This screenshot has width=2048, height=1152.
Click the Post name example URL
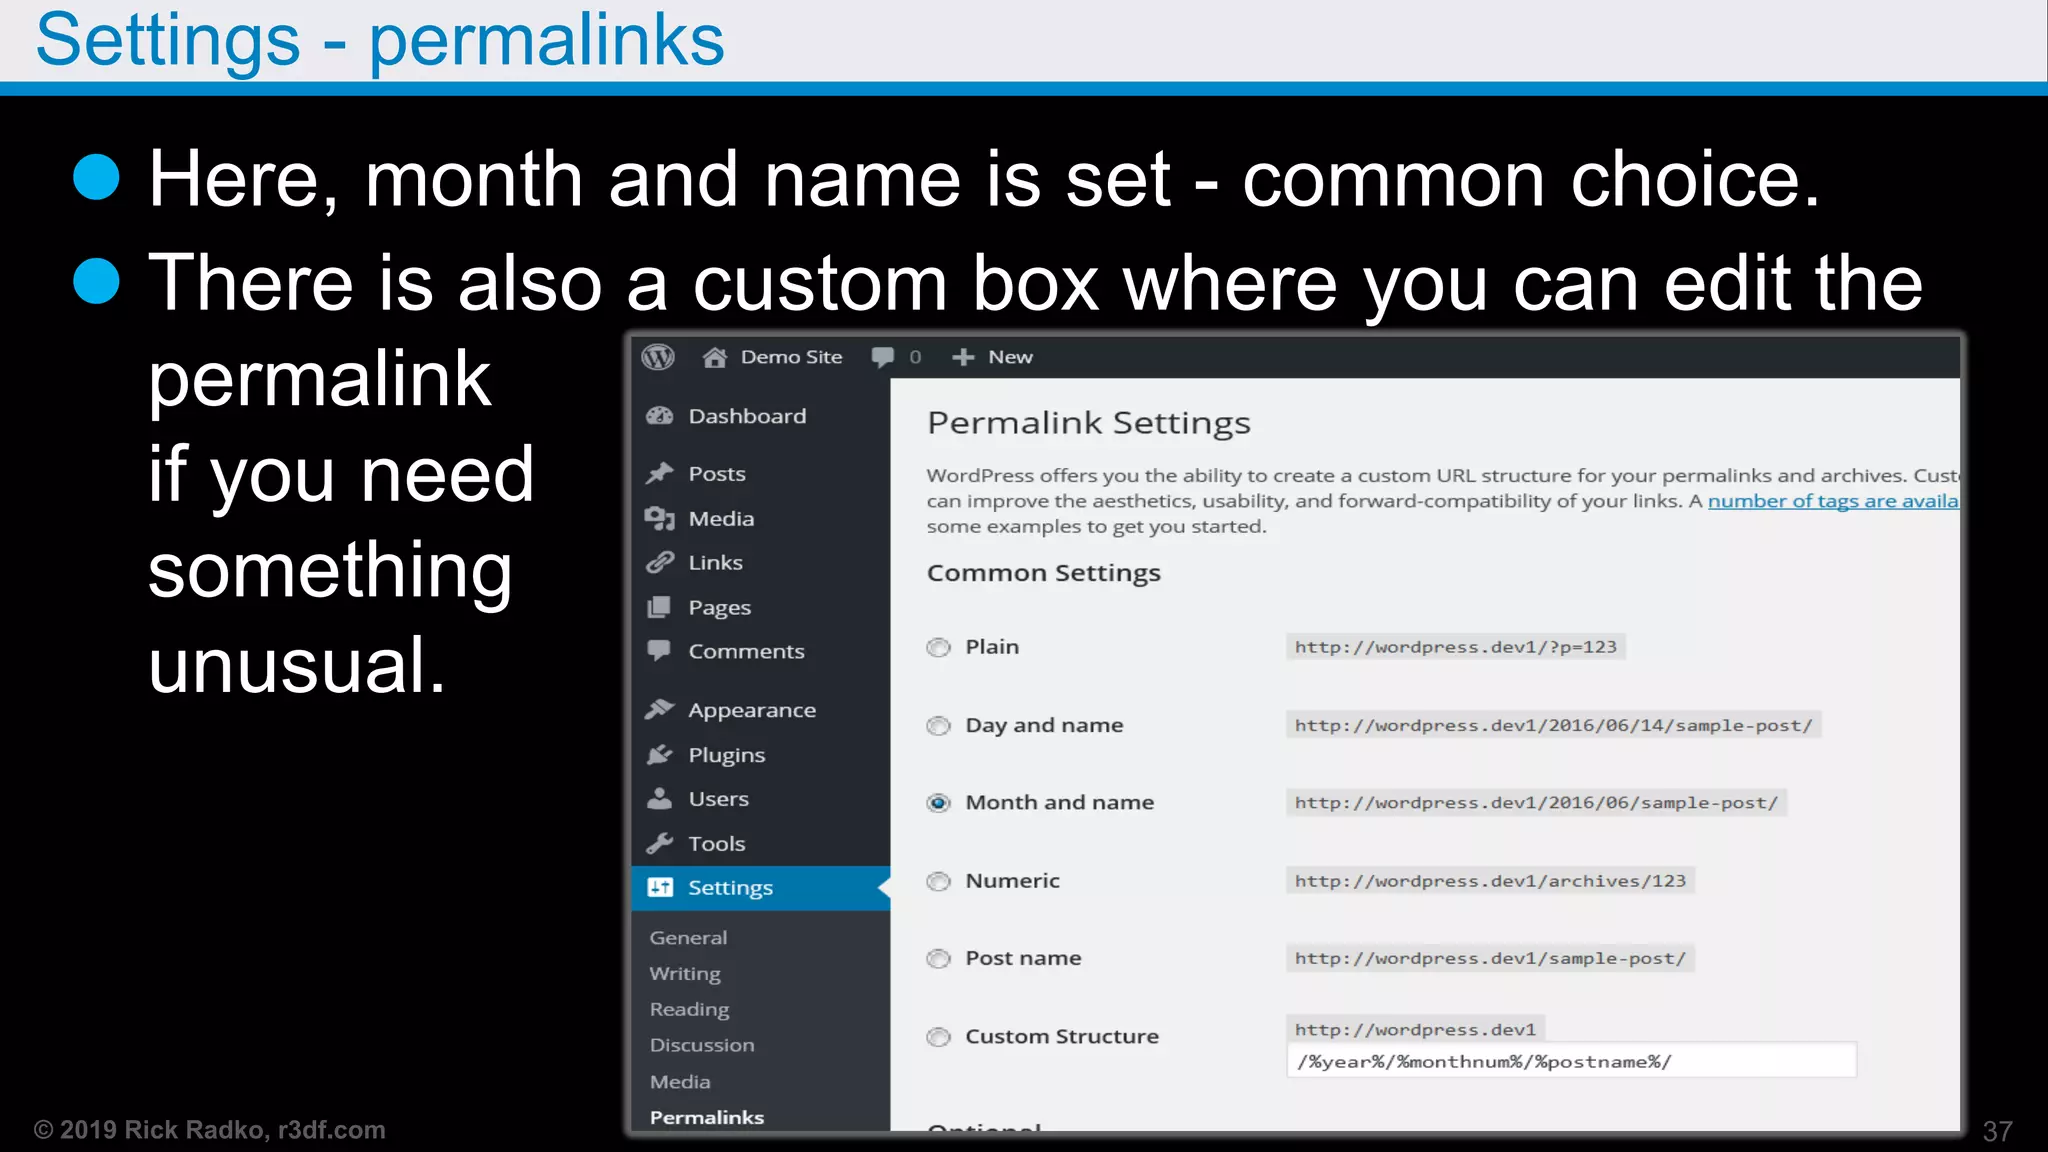(x=1490, y=958)
